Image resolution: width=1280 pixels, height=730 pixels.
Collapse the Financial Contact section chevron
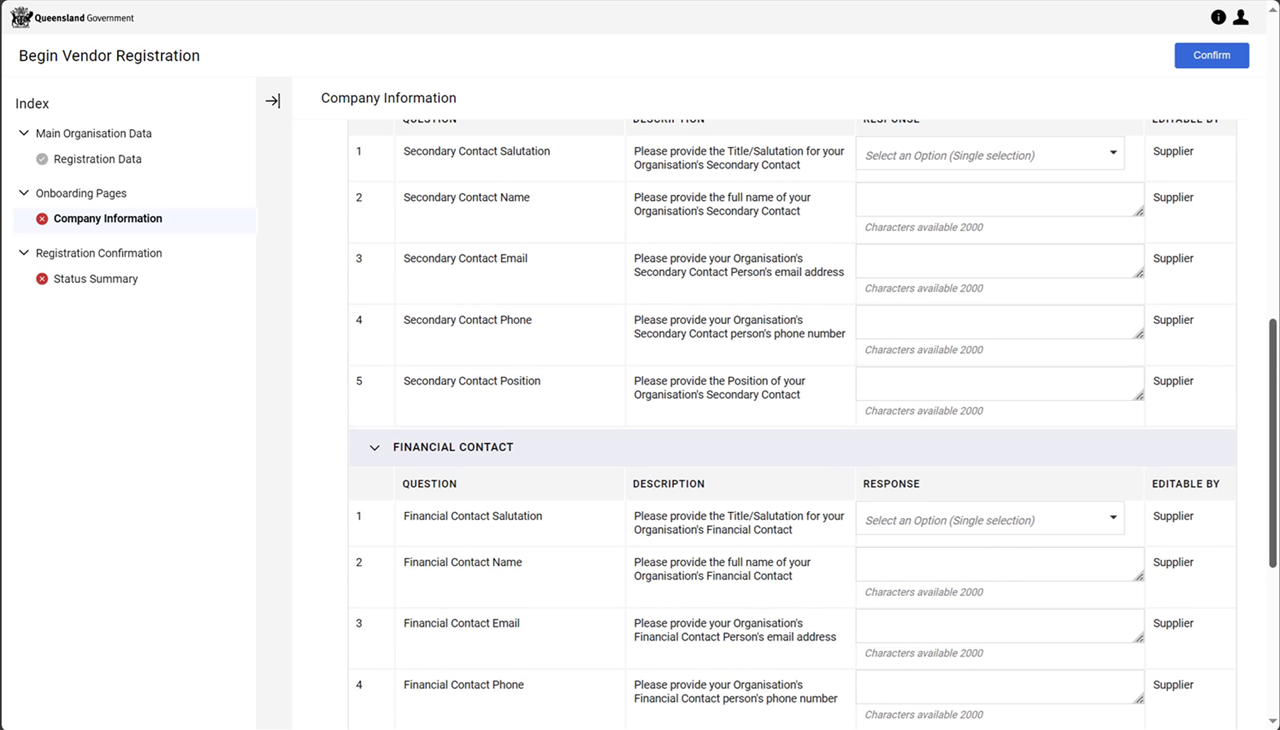375,448
